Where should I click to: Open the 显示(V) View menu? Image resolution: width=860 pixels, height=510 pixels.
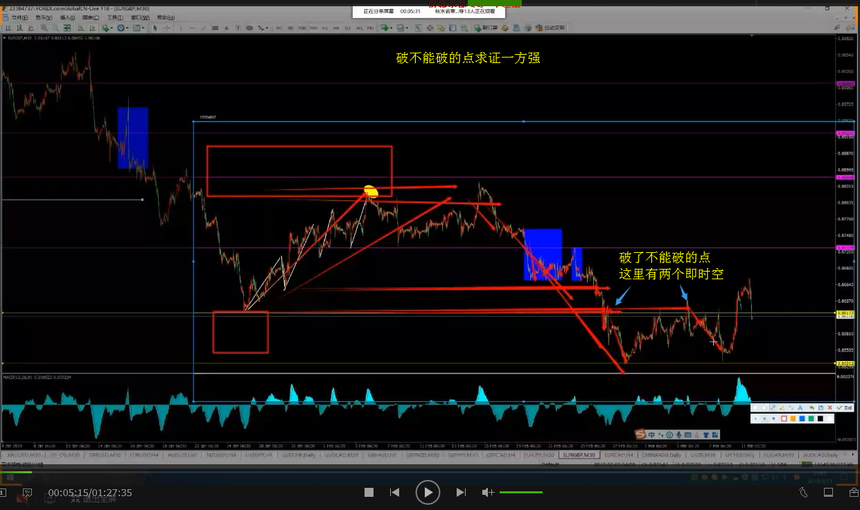44,18
